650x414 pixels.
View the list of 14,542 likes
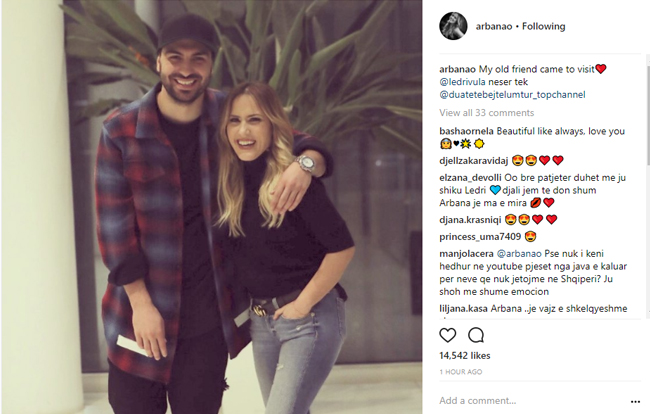pos(465,356)
